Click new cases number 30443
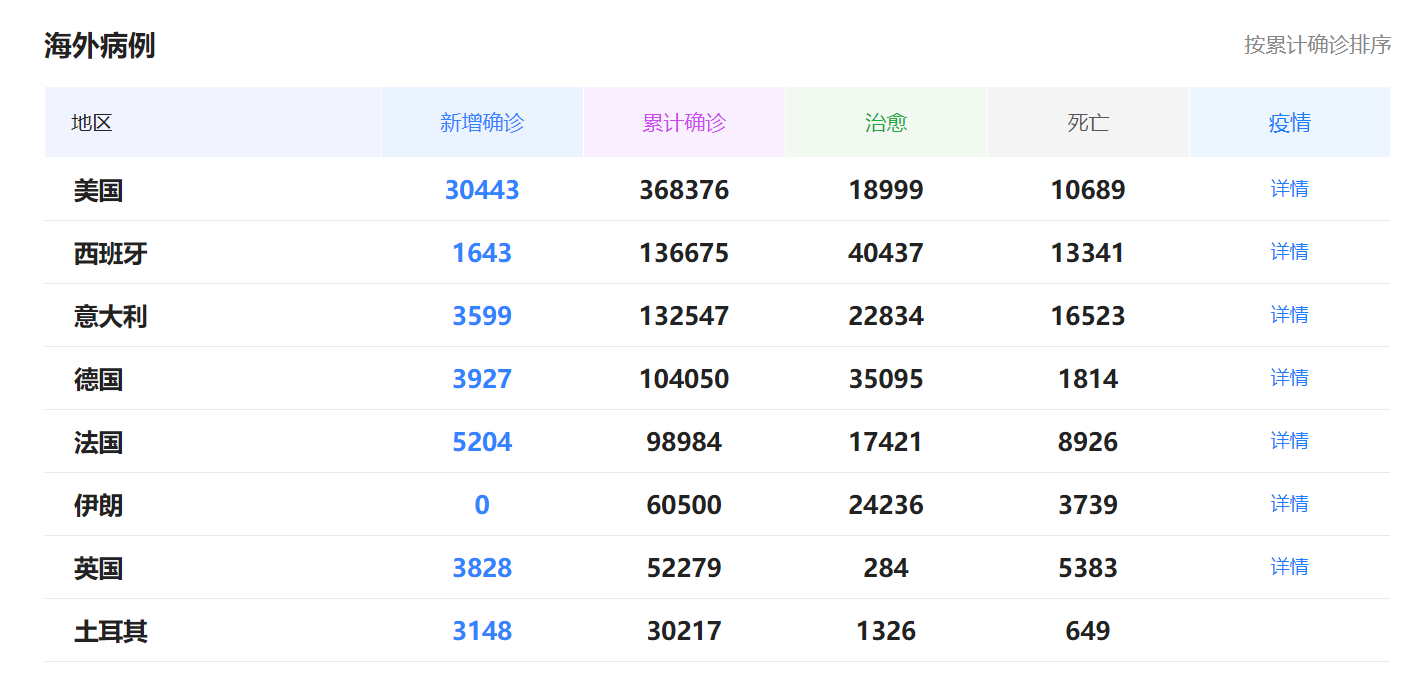Image resolution: width=1406 pixels, height=680 pixels. point(482,190)
